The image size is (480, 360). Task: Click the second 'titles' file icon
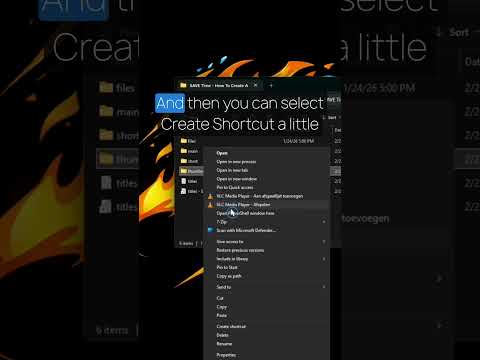tap(184, 191)
